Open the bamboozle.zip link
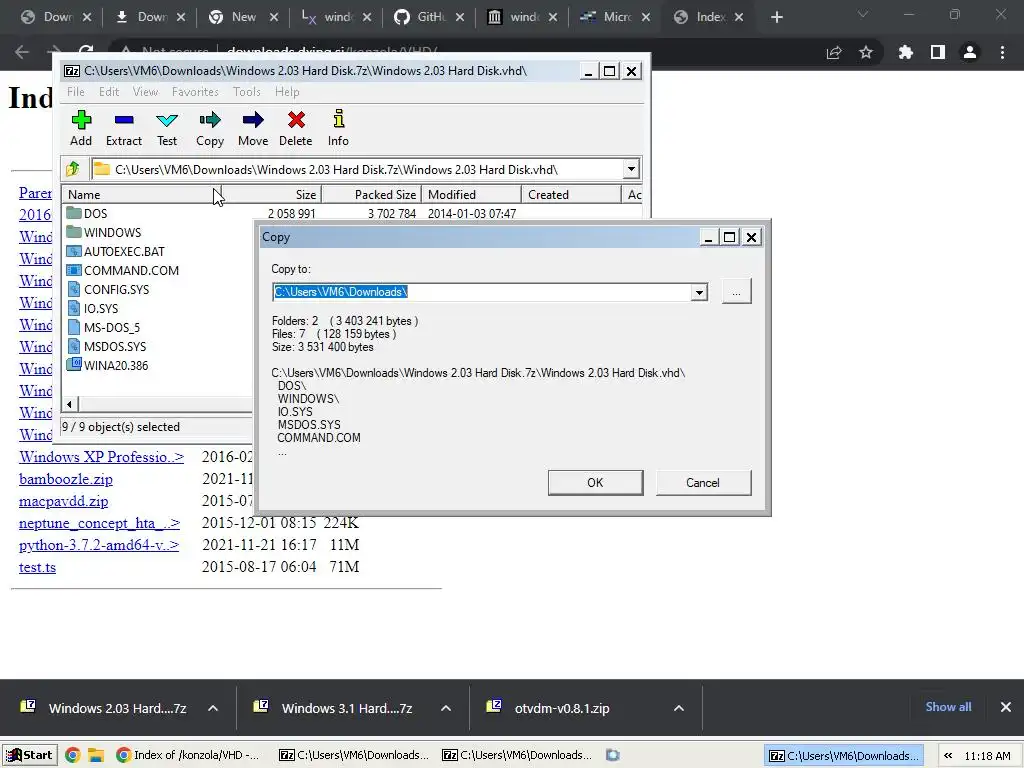 (x=66, y=479)
